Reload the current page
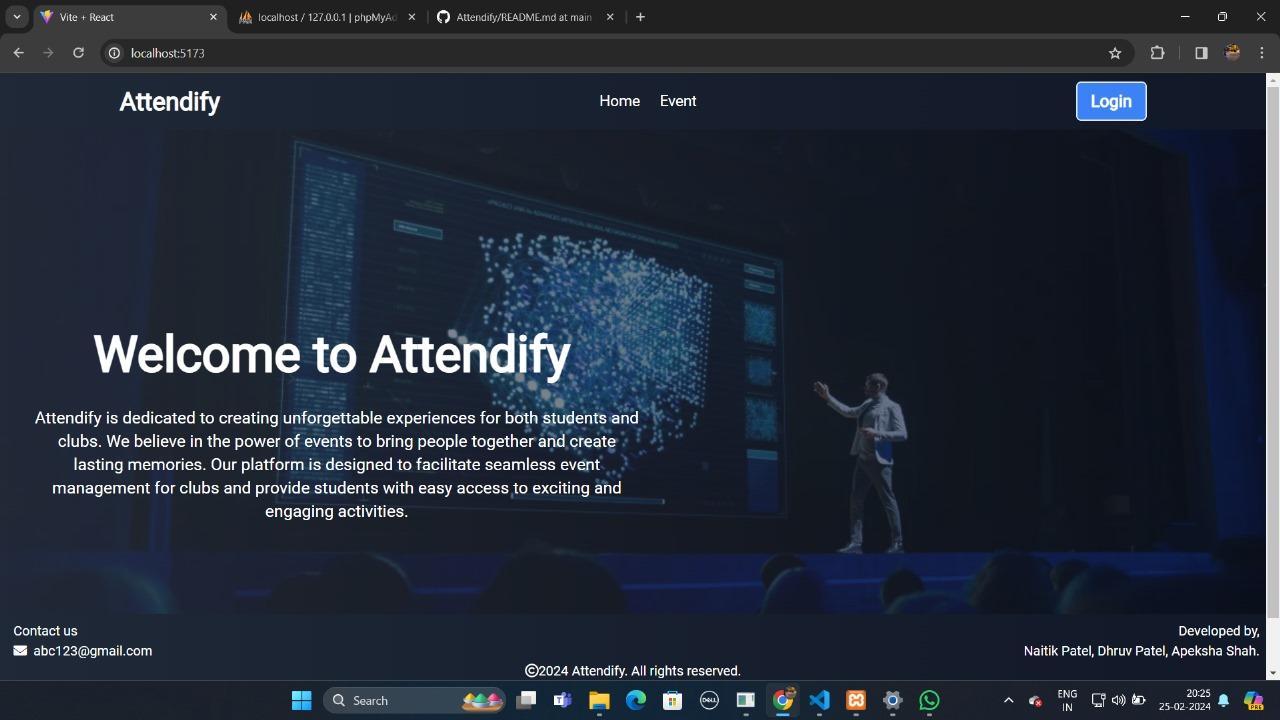Screen dimensions: 1280x720 [x=78, y=53]
